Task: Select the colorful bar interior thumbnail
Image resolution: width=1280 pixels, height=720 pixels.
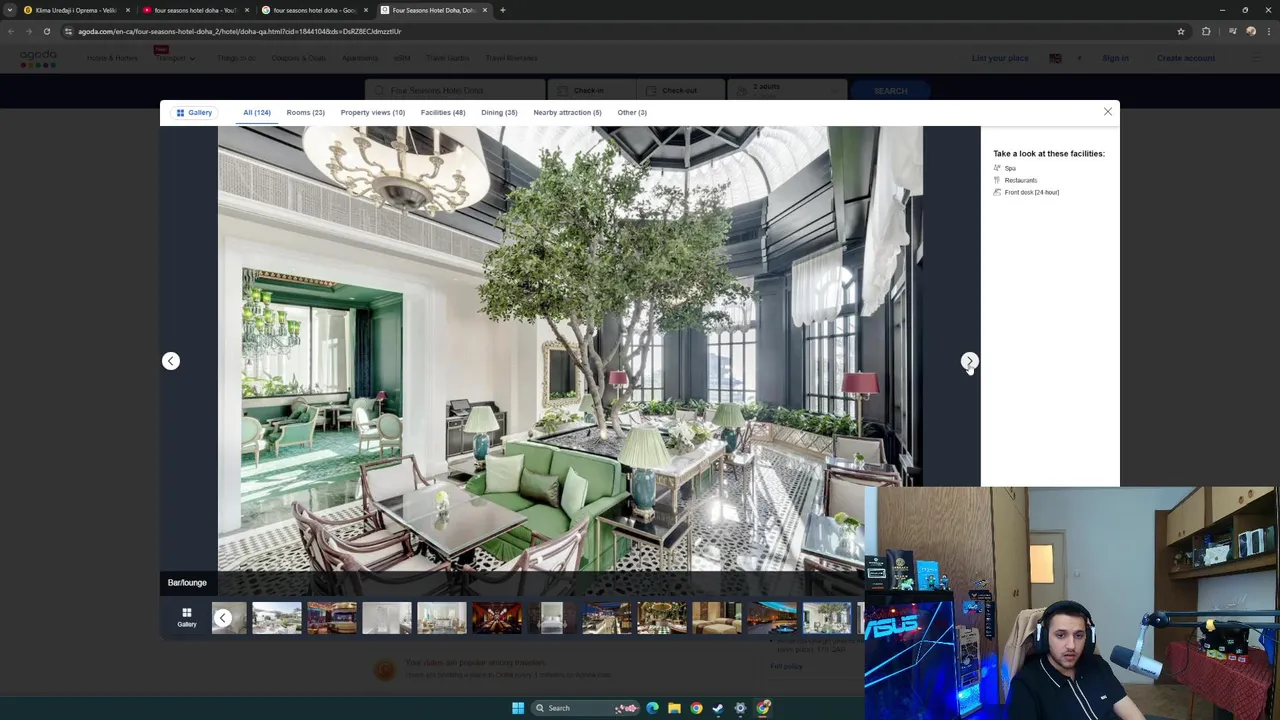Action: click(x=332, y=618)
